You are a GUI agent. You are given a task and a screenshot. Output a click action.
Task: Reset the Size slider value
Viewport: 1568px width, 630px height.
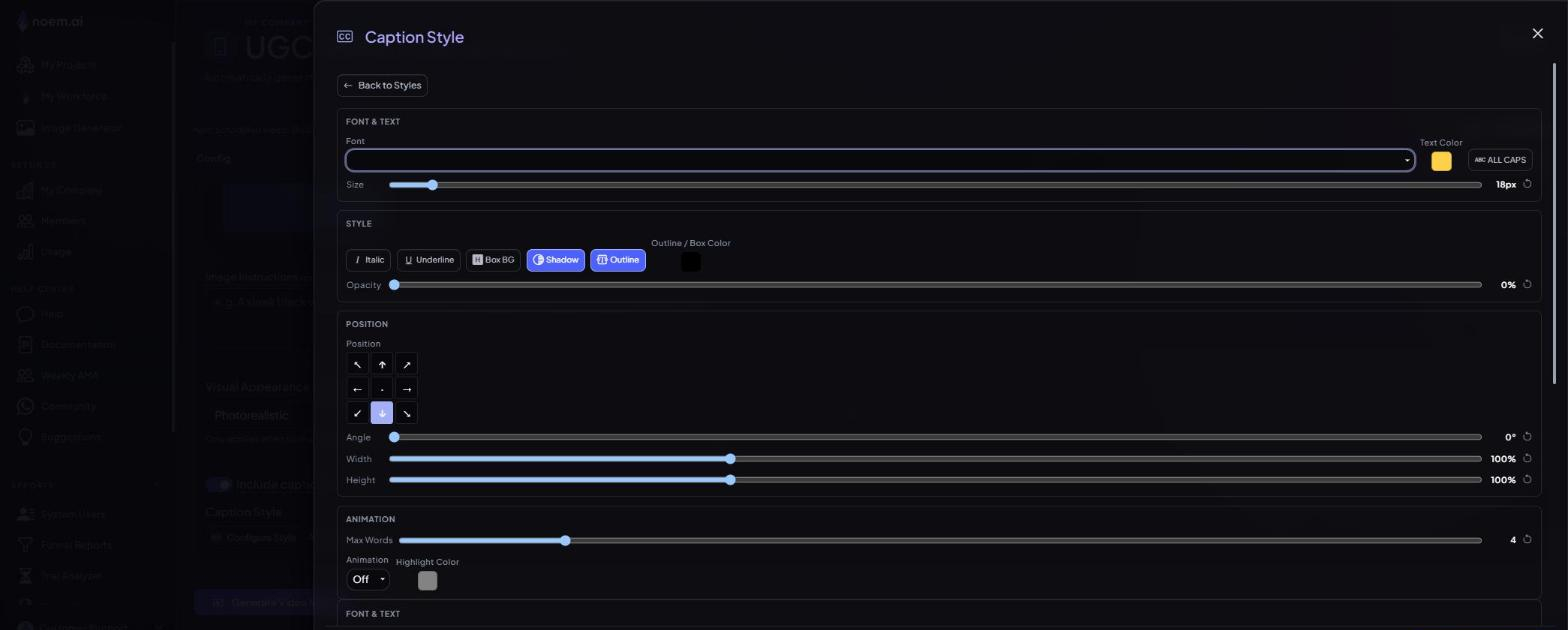1527,184
